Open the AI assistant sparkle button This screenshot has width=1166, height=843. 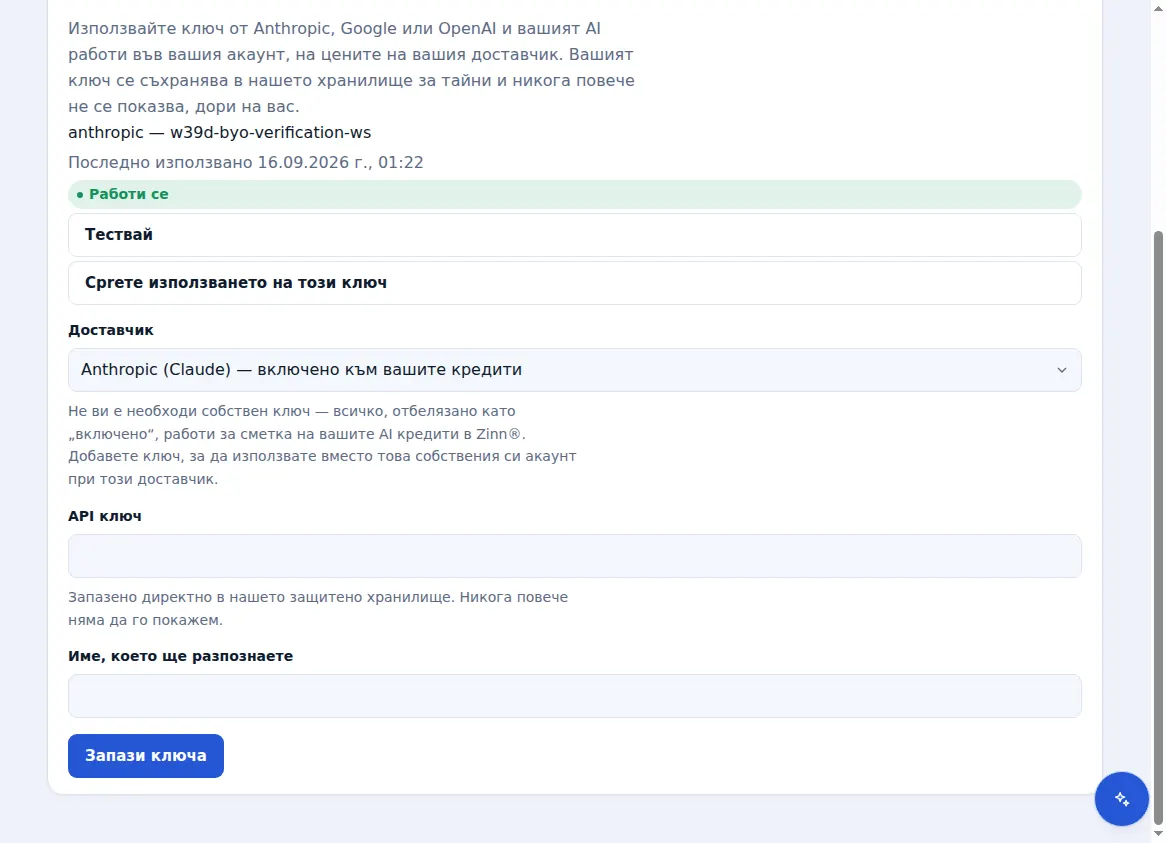click(x=1121, y=799)
